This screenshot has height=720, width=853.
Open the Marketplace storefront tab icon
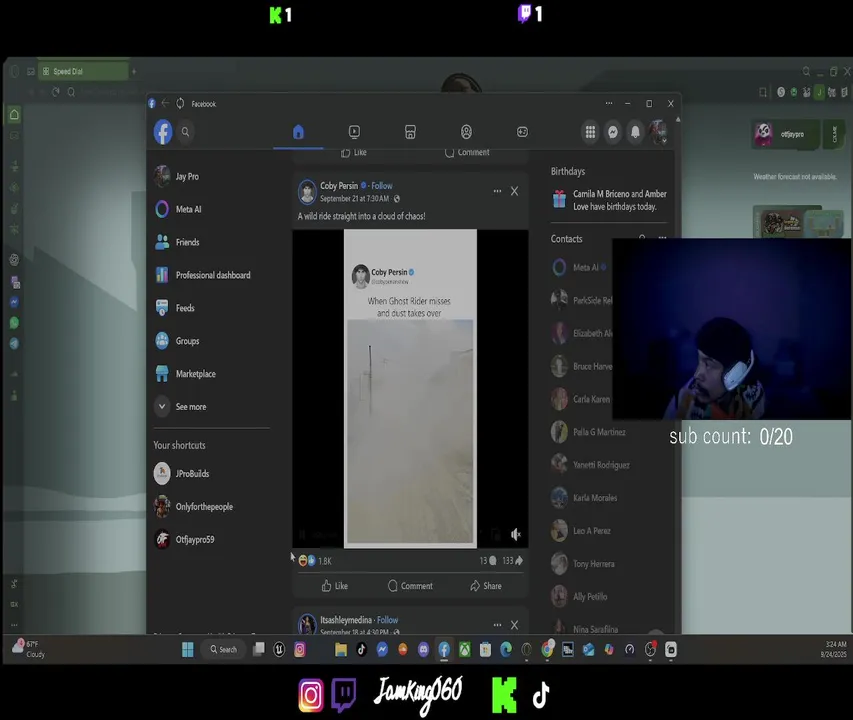(410, 132)
